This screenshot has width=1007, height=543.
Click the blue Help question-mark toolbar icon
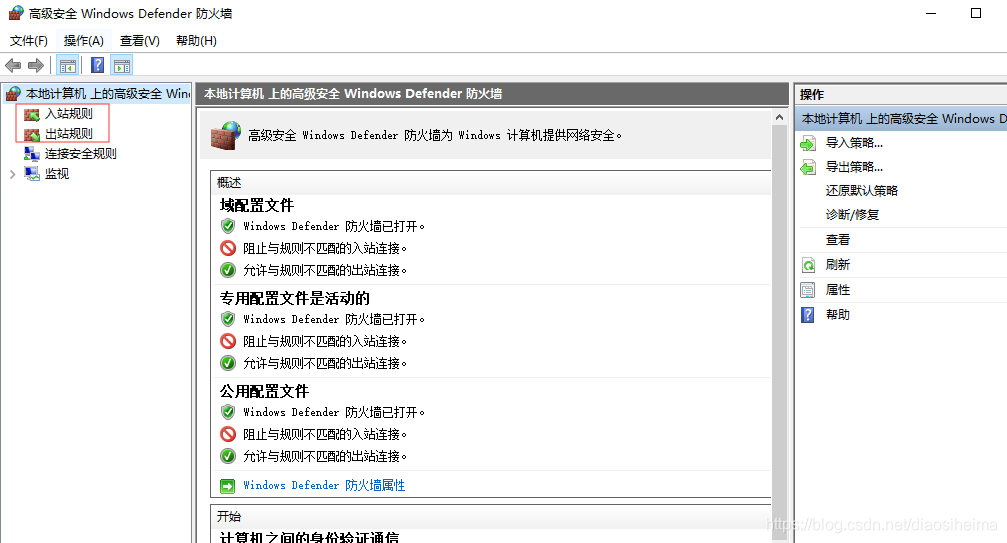(98, 65)
